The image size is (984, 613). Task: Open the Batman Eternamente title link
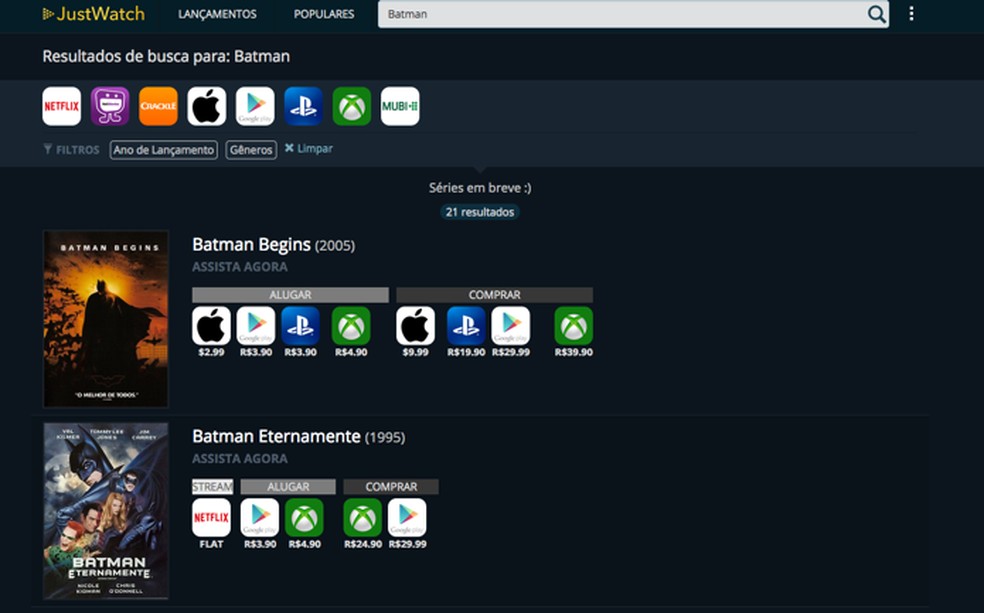[x=276, y=436]
